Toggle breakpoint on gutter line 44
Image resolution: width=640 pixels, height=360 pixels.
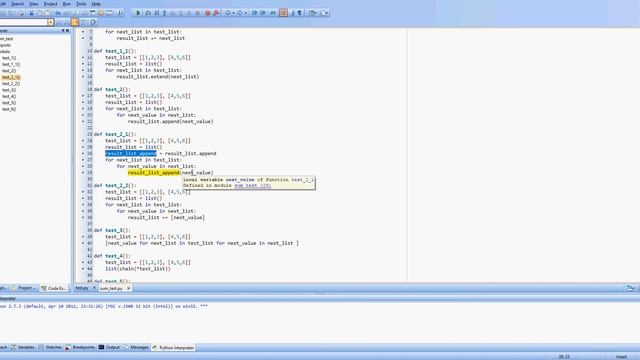point(83,269)
